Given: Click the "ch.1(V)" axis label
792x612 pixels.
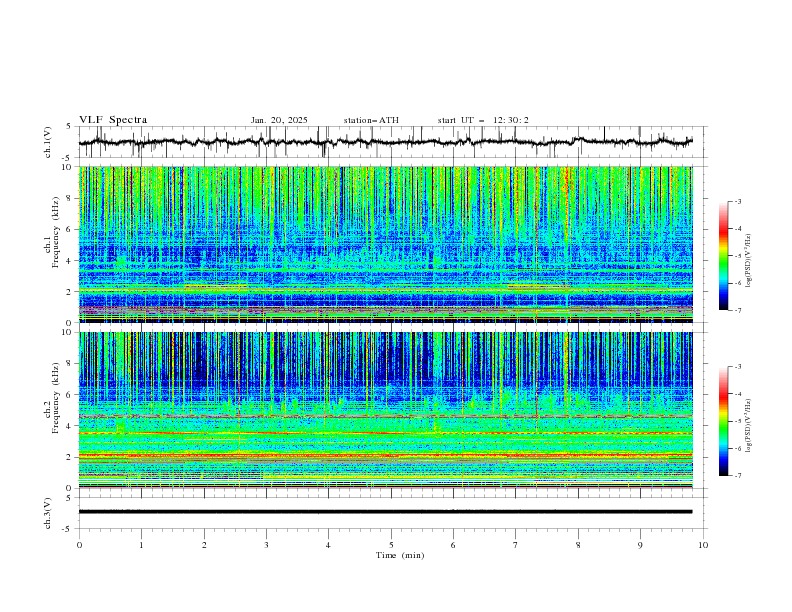Looking at the screenshot, I should (48, 142).
